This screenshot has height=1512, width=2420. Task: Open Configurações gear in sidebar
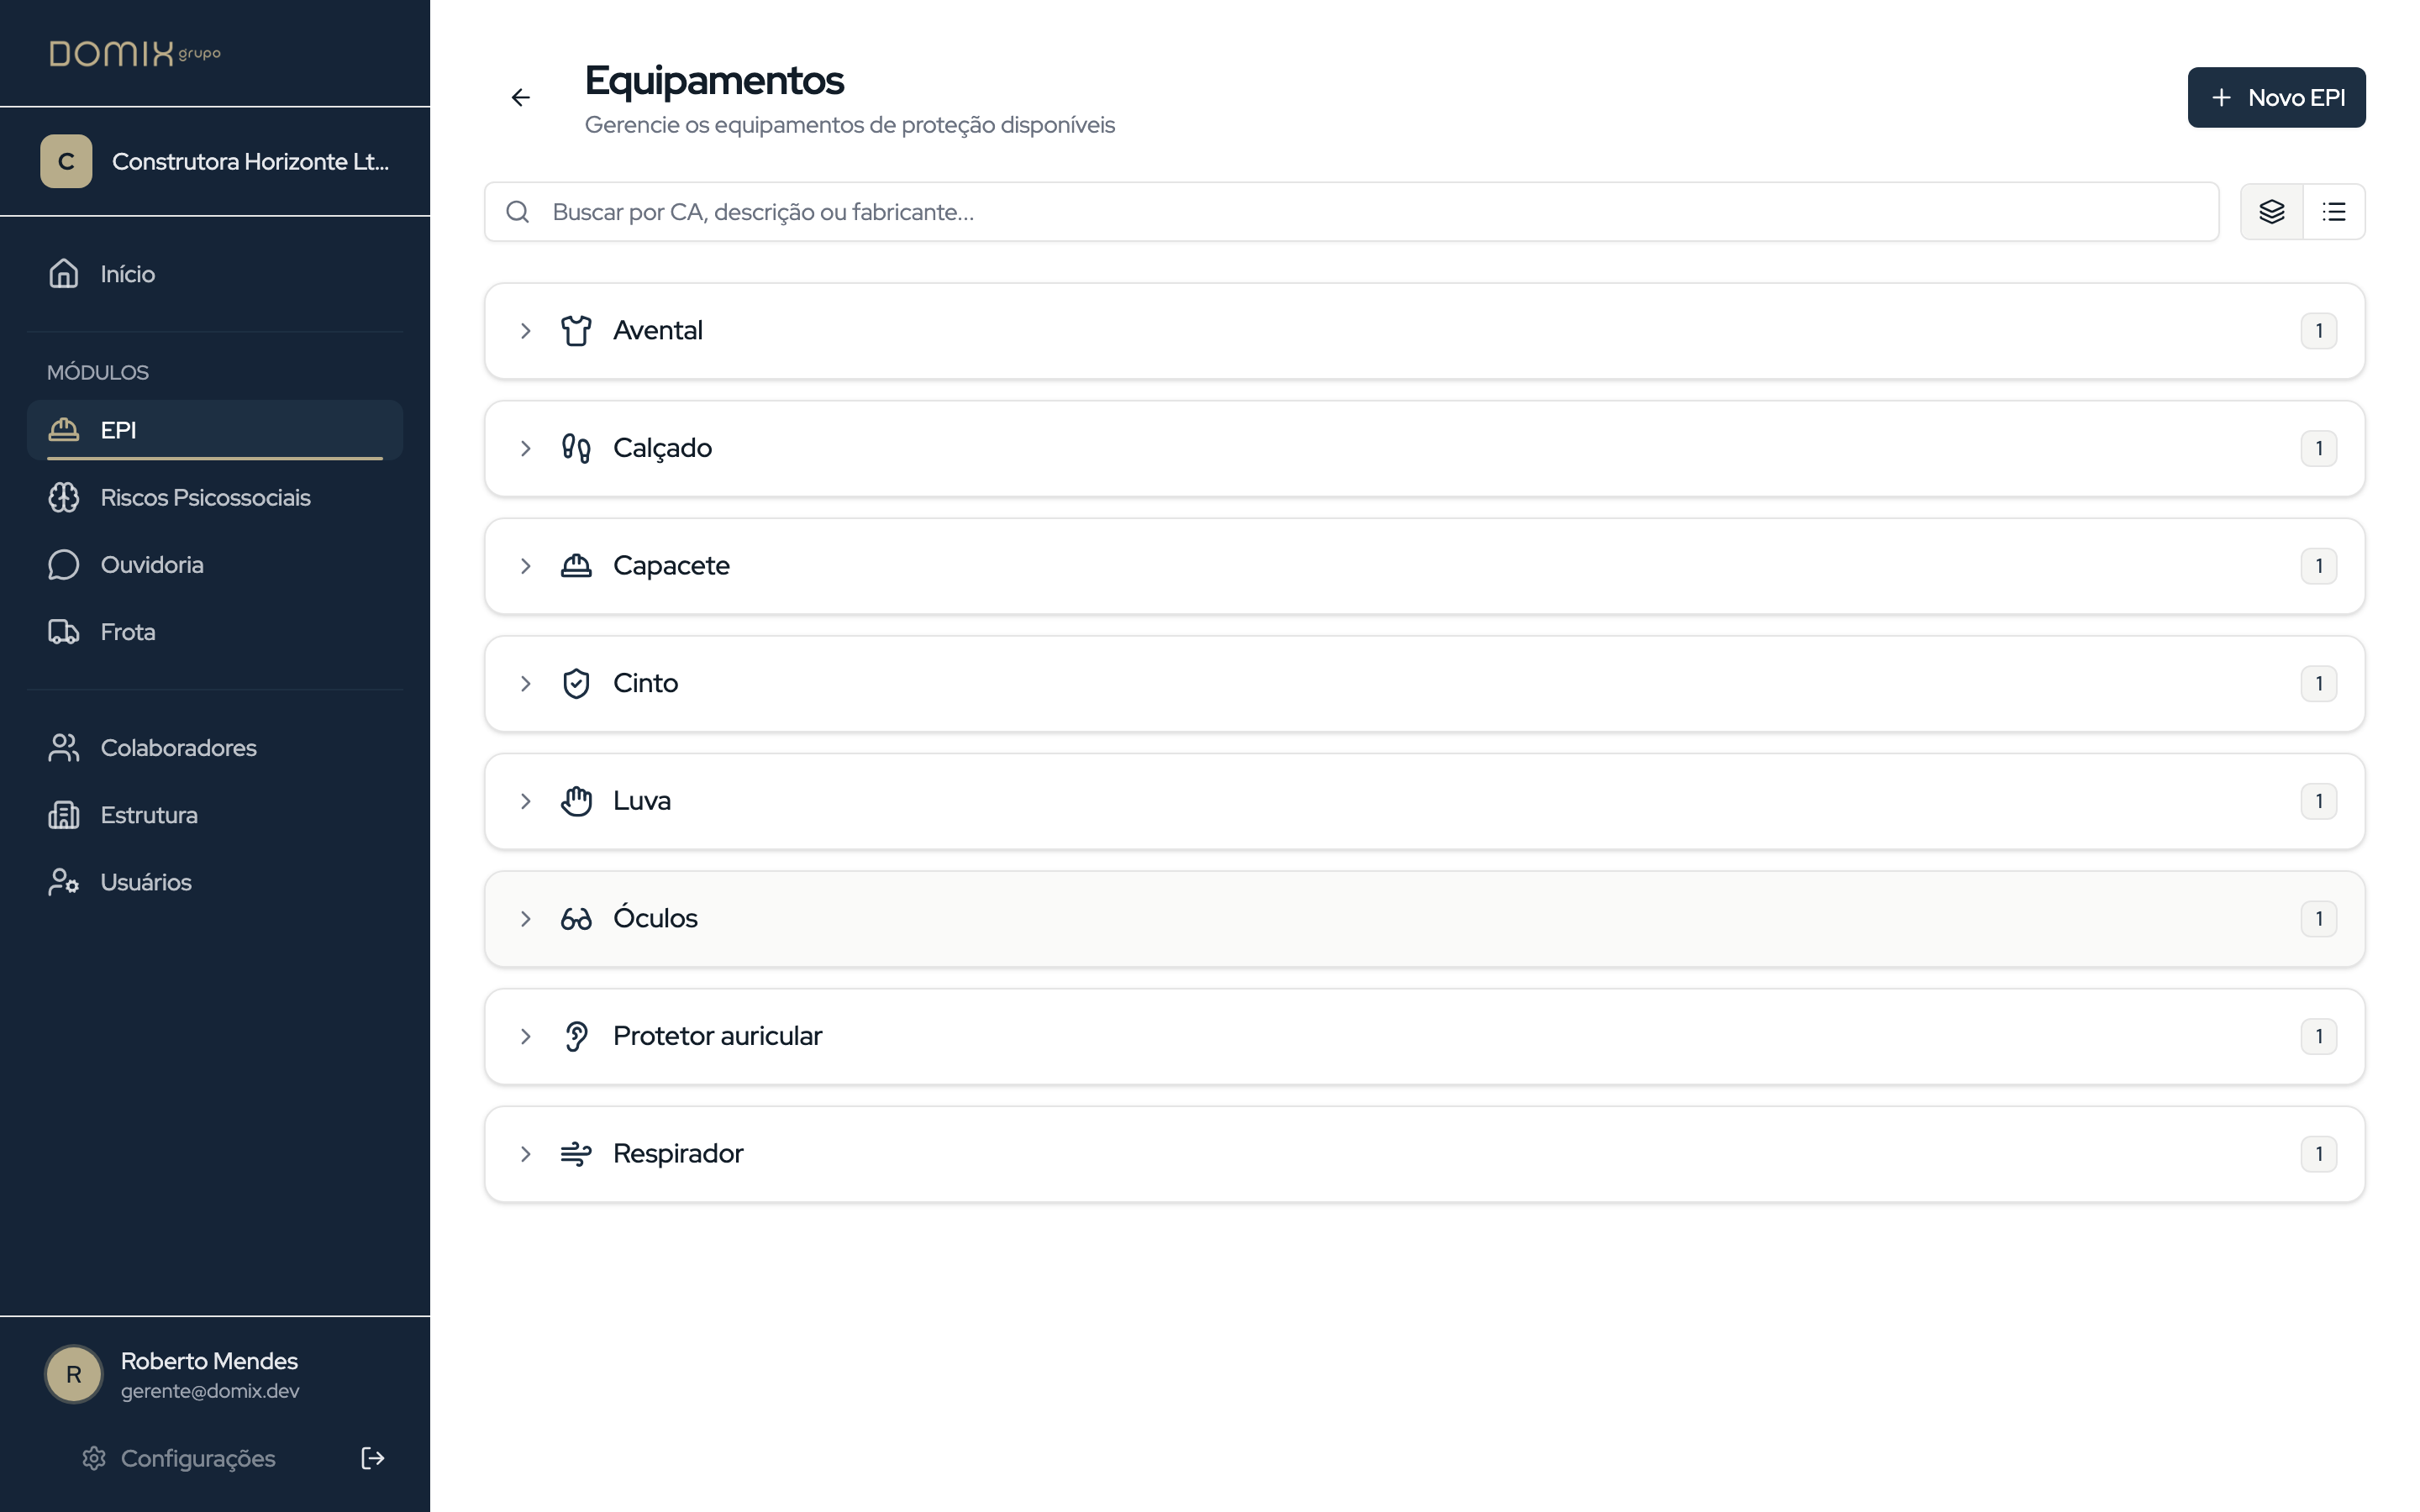[94, 1458]
